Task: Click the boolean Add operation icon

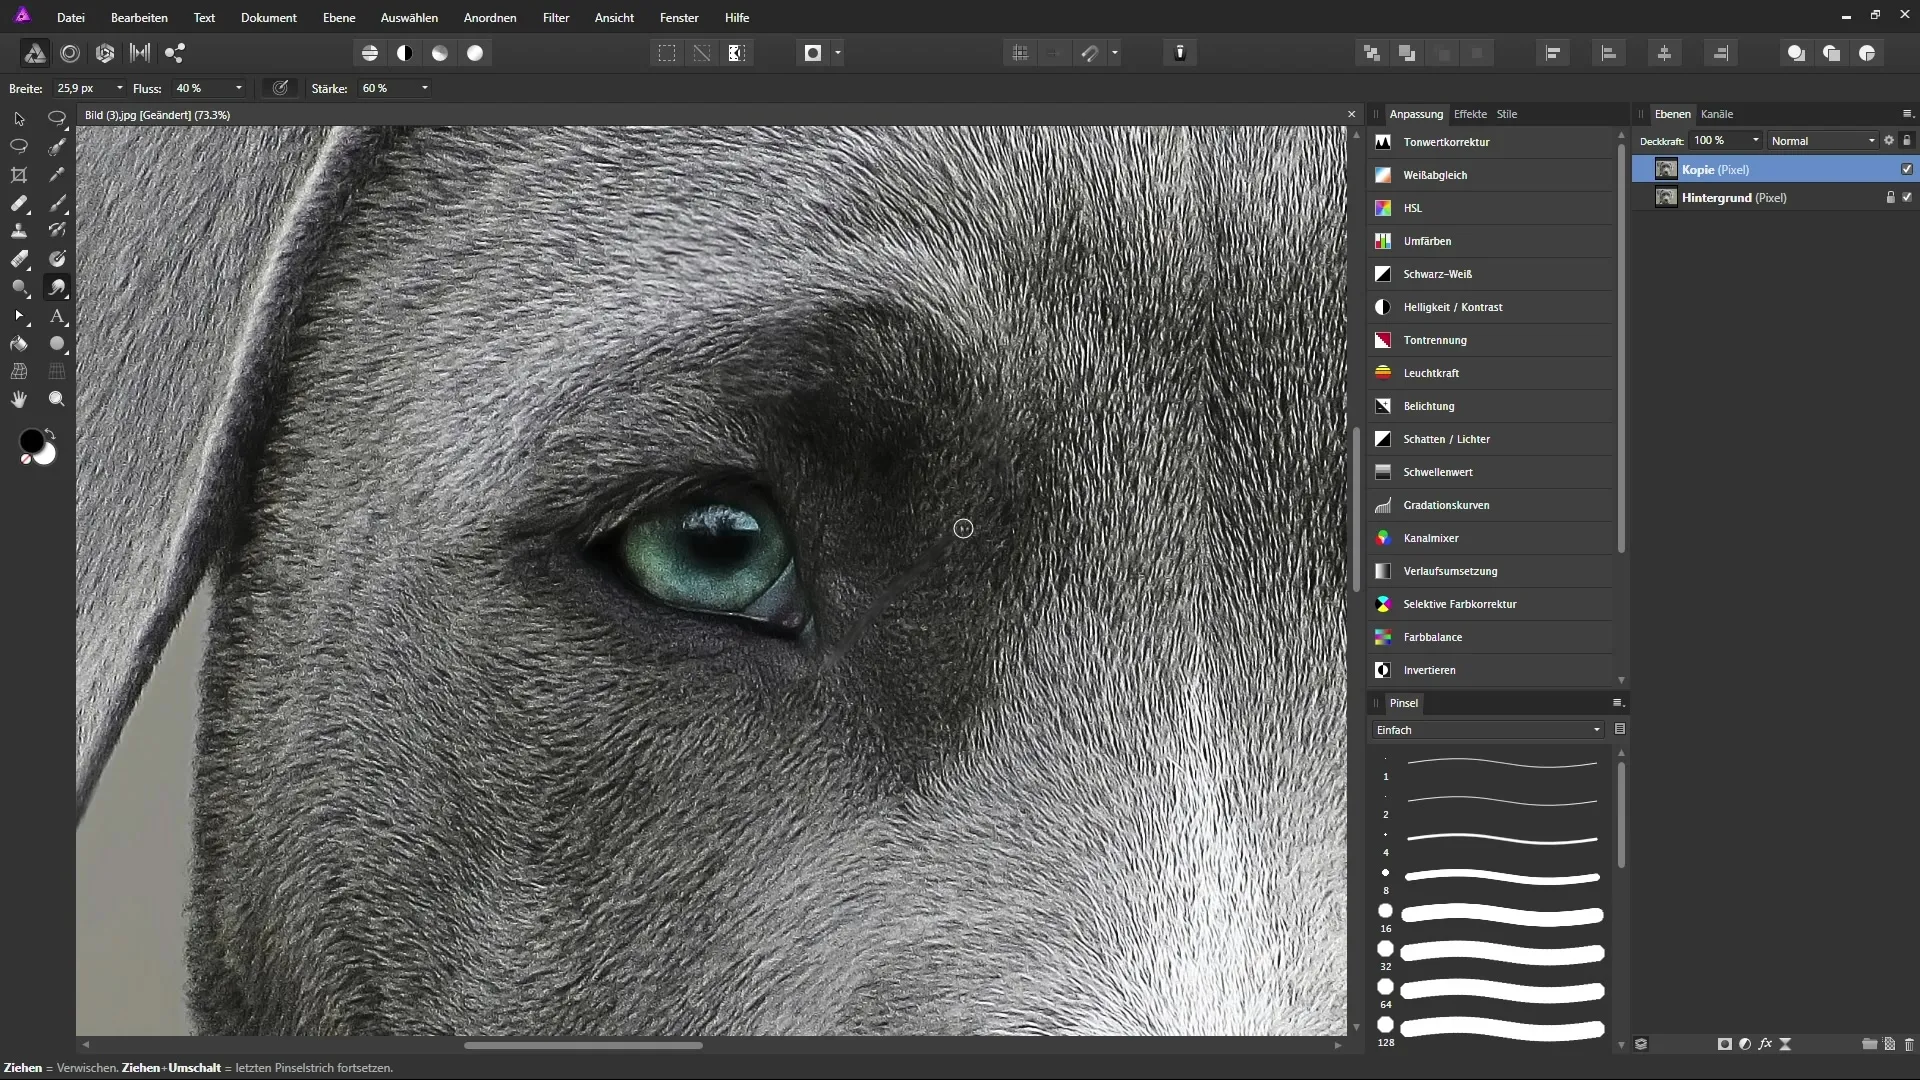Action: 1796,53
